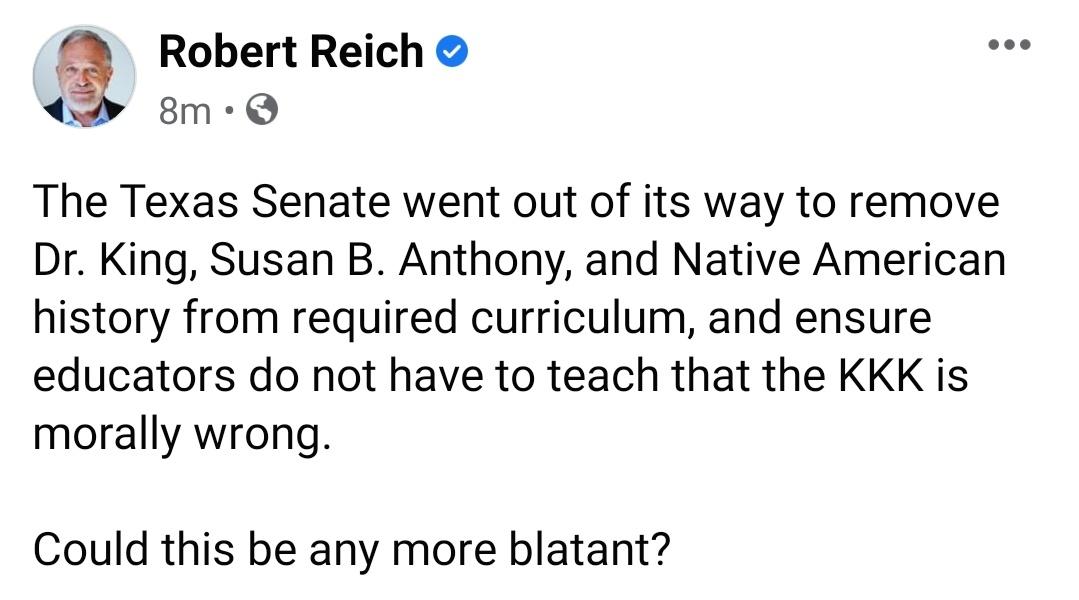
Task: Click the globe public audience icon
Action: pyautogui.click(x=262, y=110)
